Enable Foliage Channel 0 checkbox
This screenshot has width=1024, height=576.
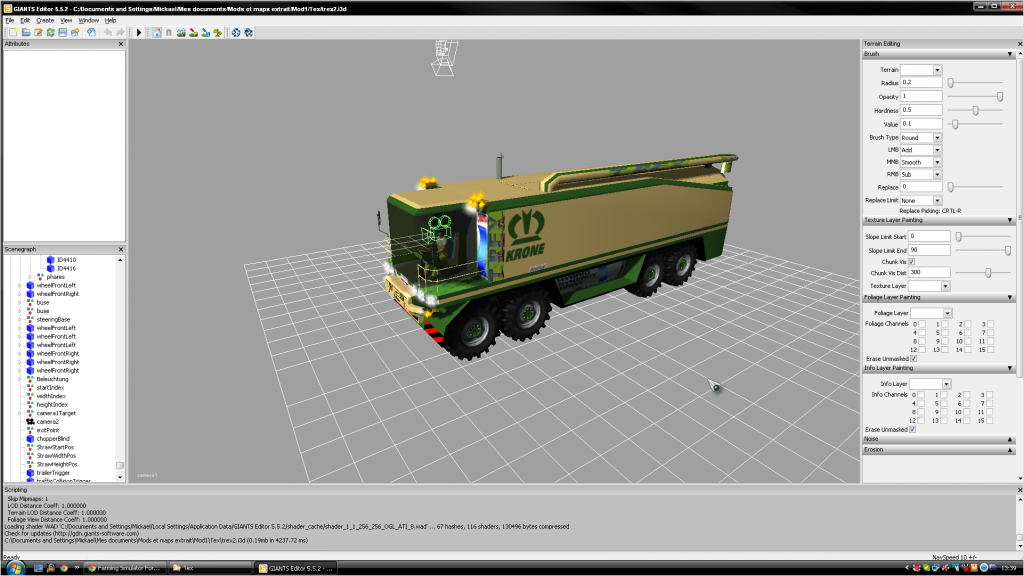(921, 324)
